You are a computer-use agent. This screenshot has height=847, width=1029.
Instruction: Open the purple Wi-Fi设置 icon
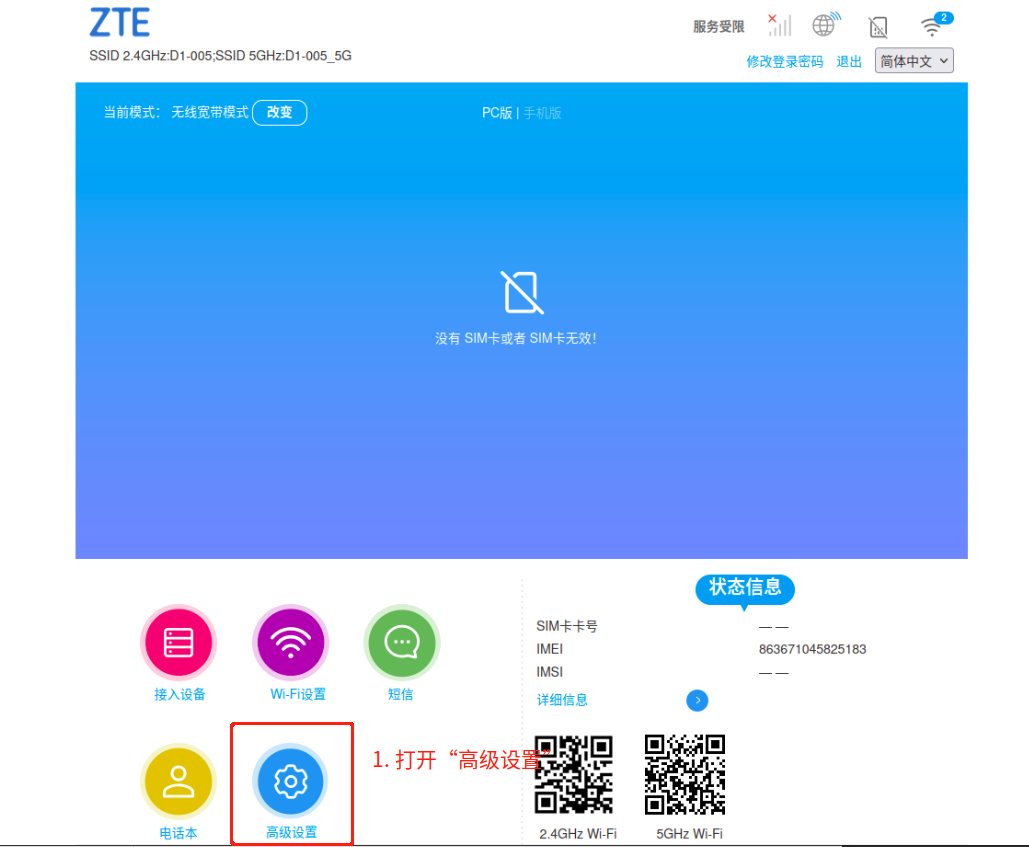click(291, 642)
